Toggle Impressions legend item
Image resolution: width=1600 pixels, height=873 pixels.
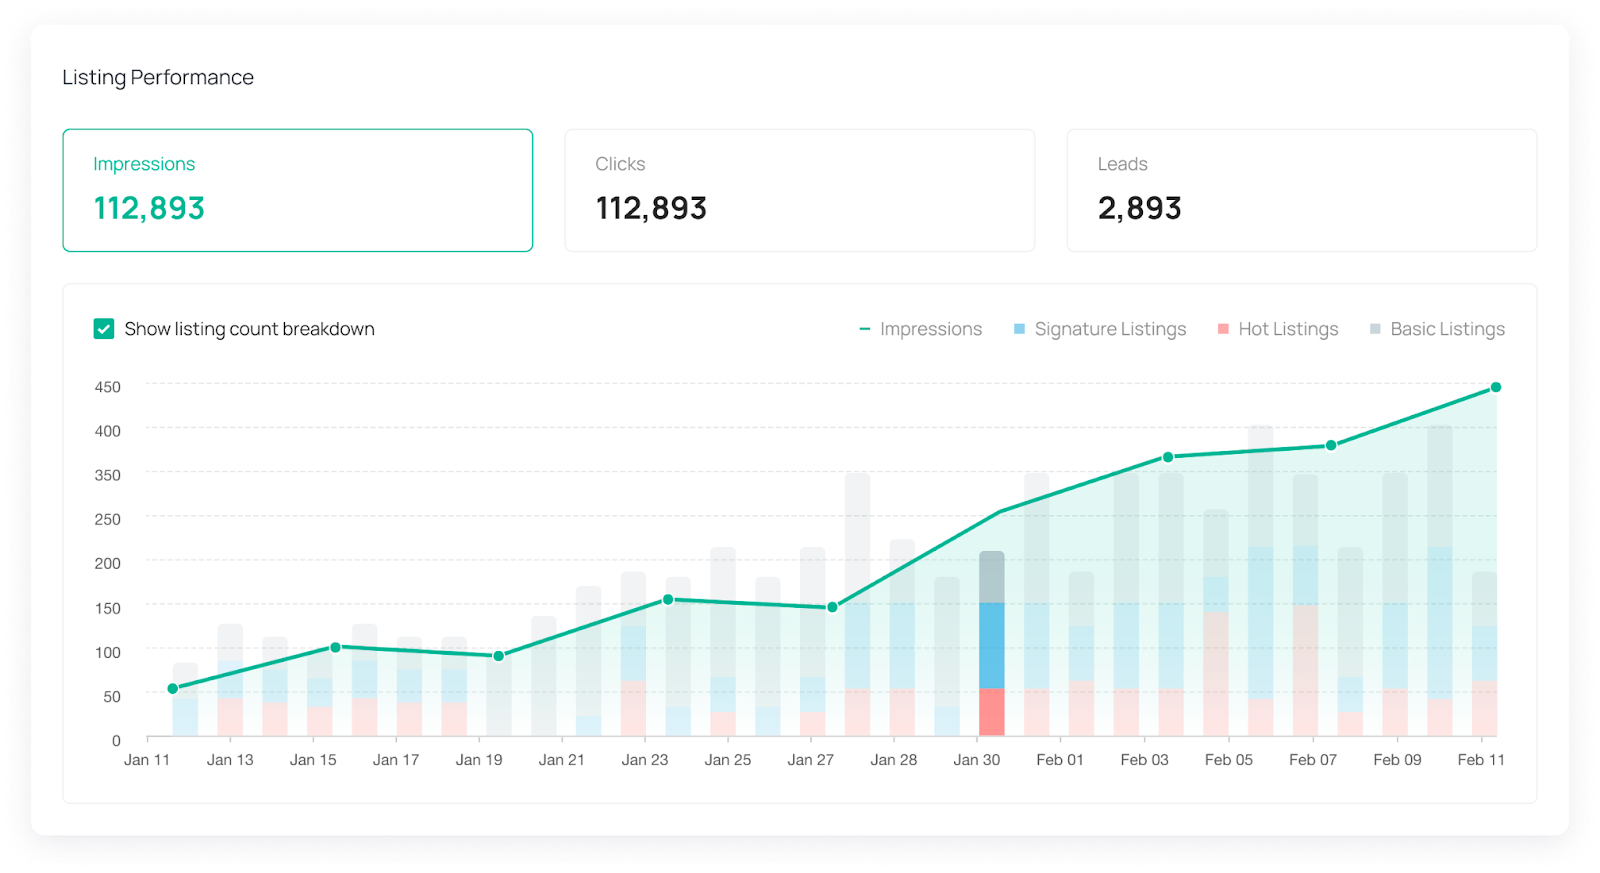pos(921,329)
